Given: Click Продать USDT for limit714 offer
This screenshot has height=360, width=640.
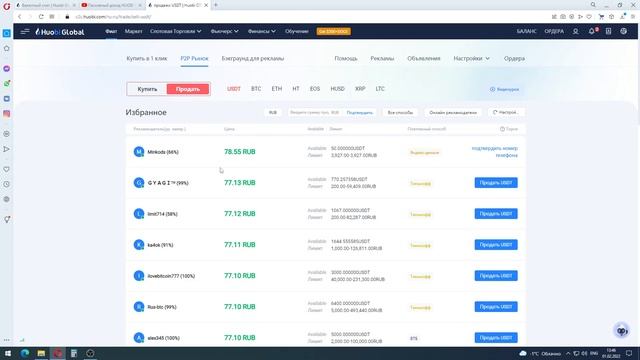Looking at the screenshot, I should (496, 214).
